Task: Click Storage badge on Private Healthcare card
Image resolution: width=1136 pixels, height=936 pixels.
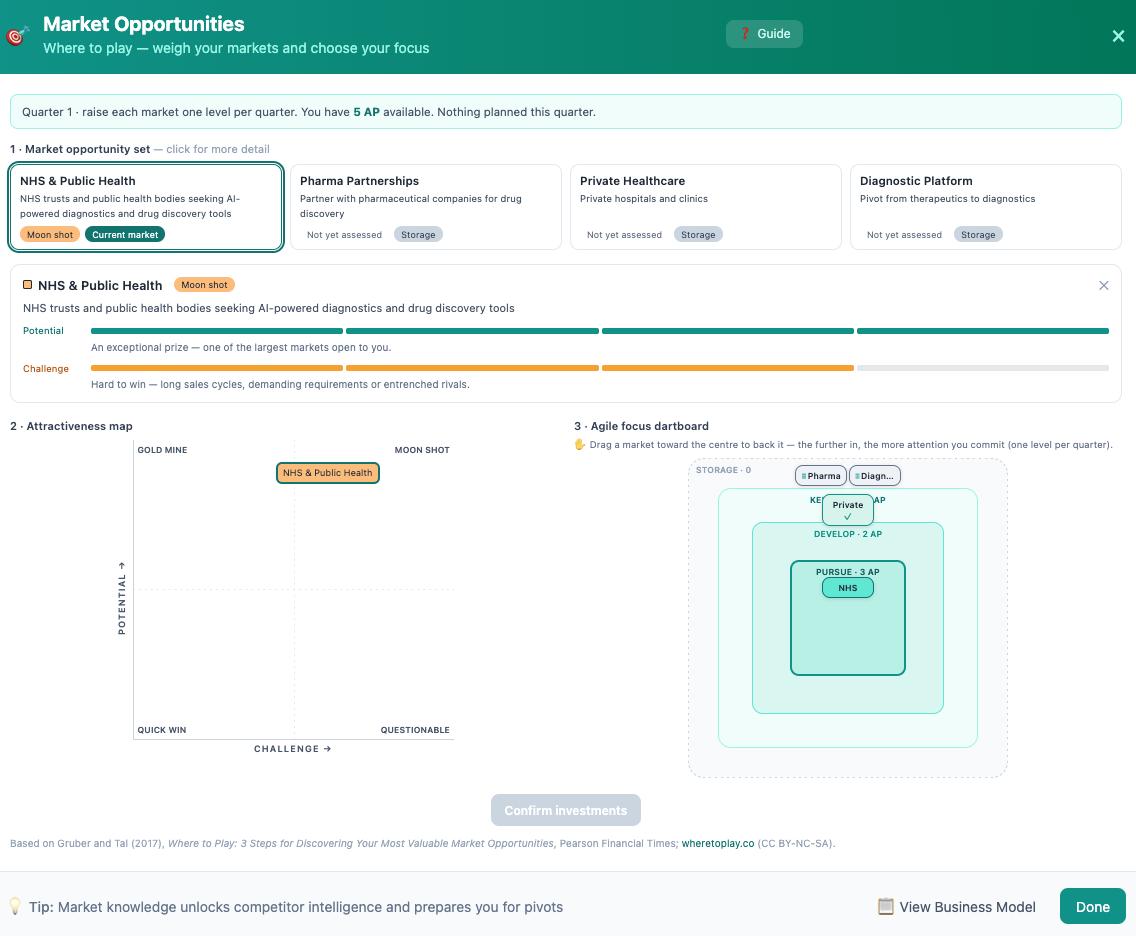Action: point(698,235)
